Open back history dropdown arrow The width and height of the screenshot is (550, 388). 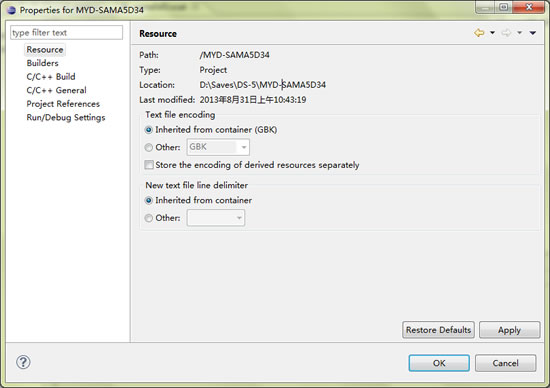492,33
